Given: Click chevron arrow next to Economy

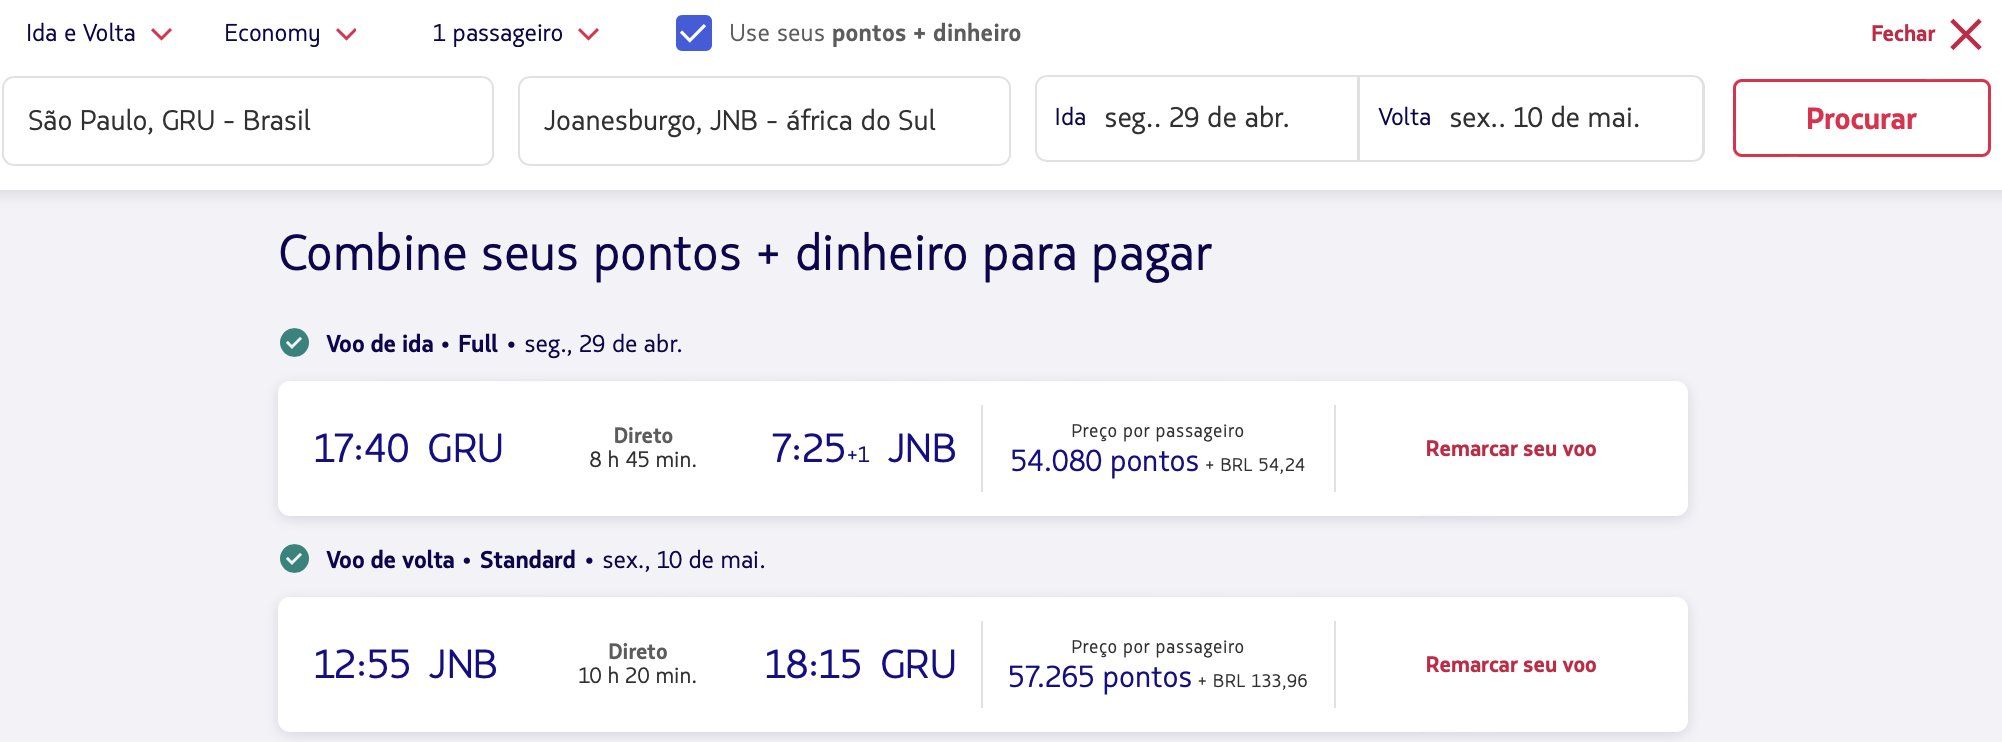Looking at the screenshot, I should tap(347, 35).
